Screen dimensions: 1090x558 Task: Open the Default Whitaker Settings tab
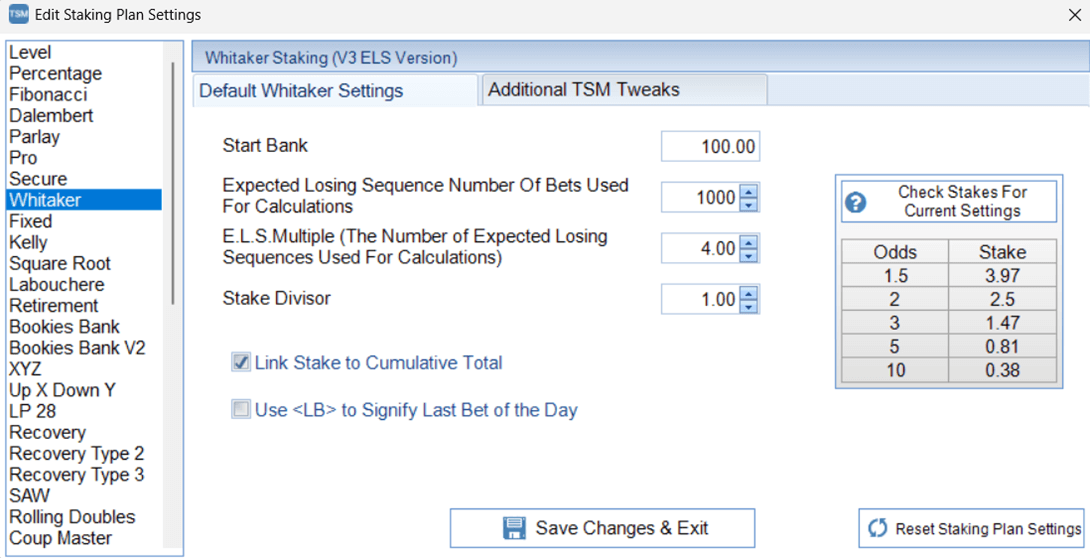(335, 90)
